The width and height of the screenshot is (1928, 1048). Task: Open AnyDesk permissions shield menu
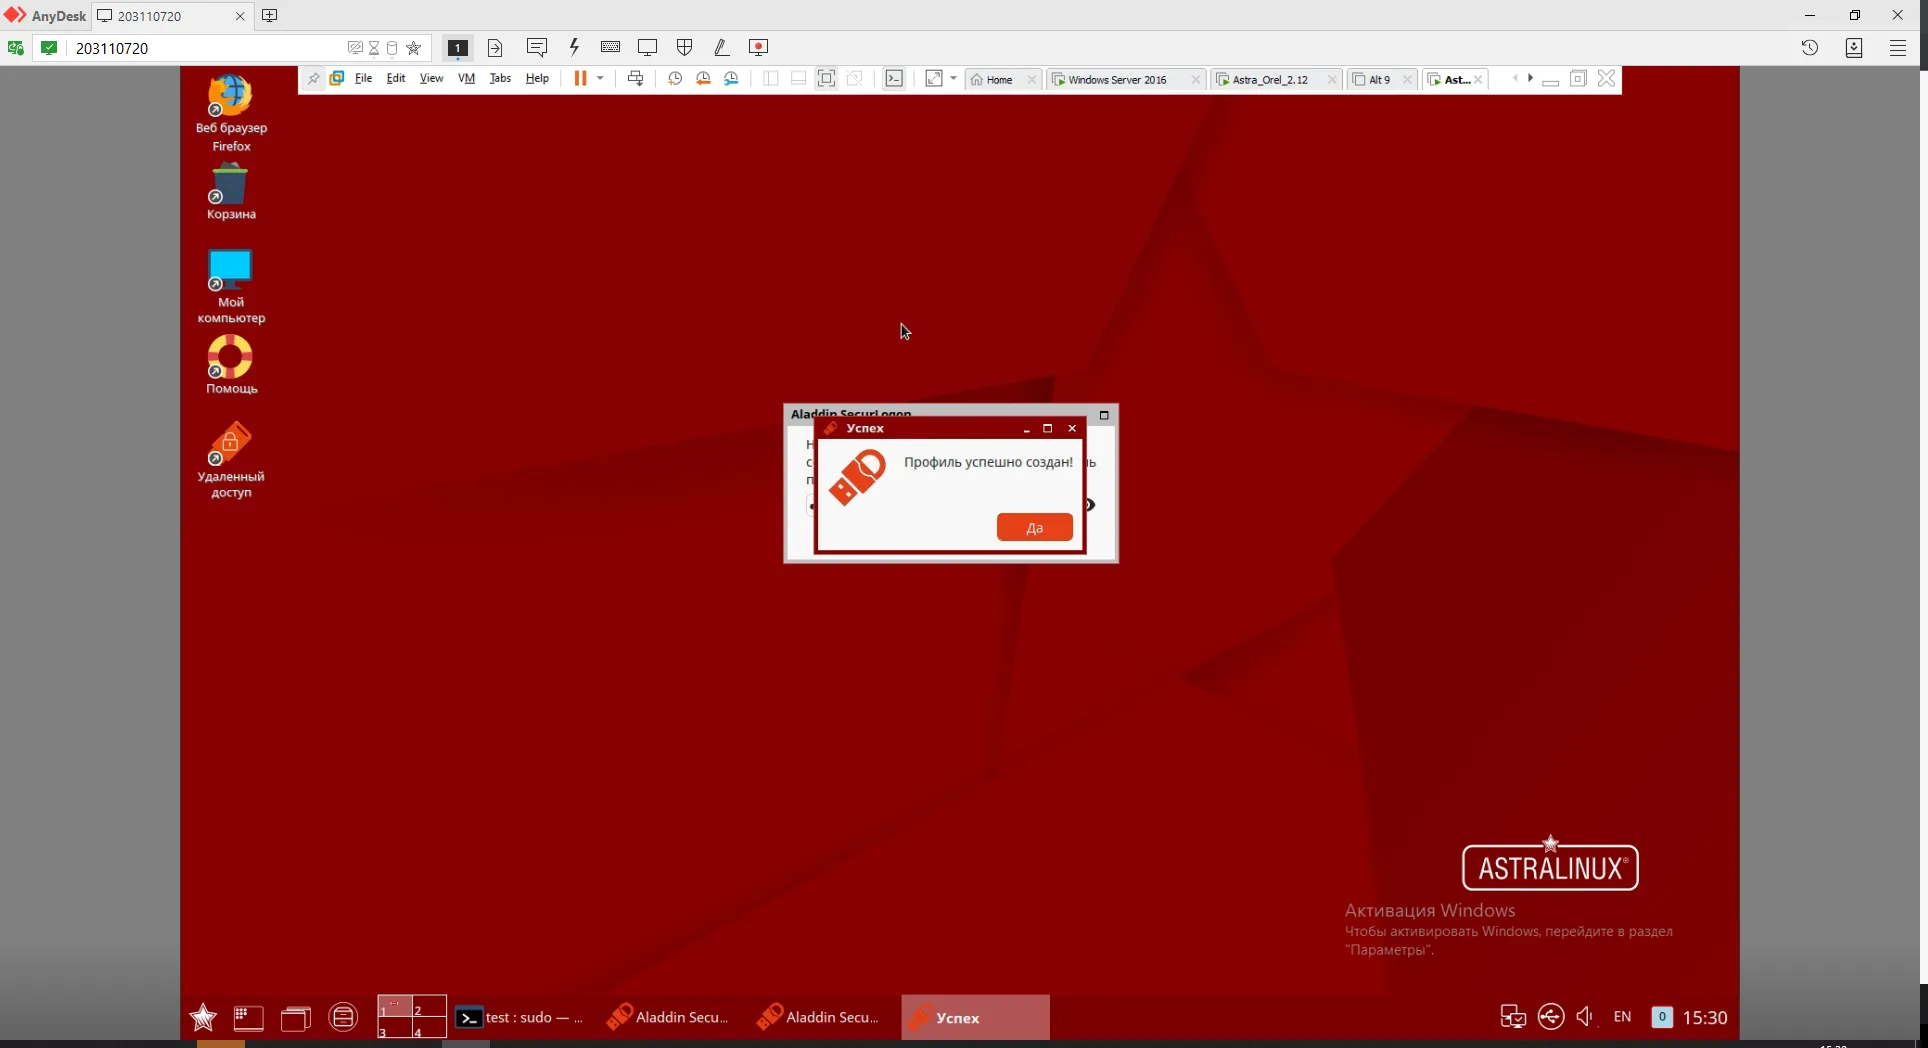tap(685, 47)
